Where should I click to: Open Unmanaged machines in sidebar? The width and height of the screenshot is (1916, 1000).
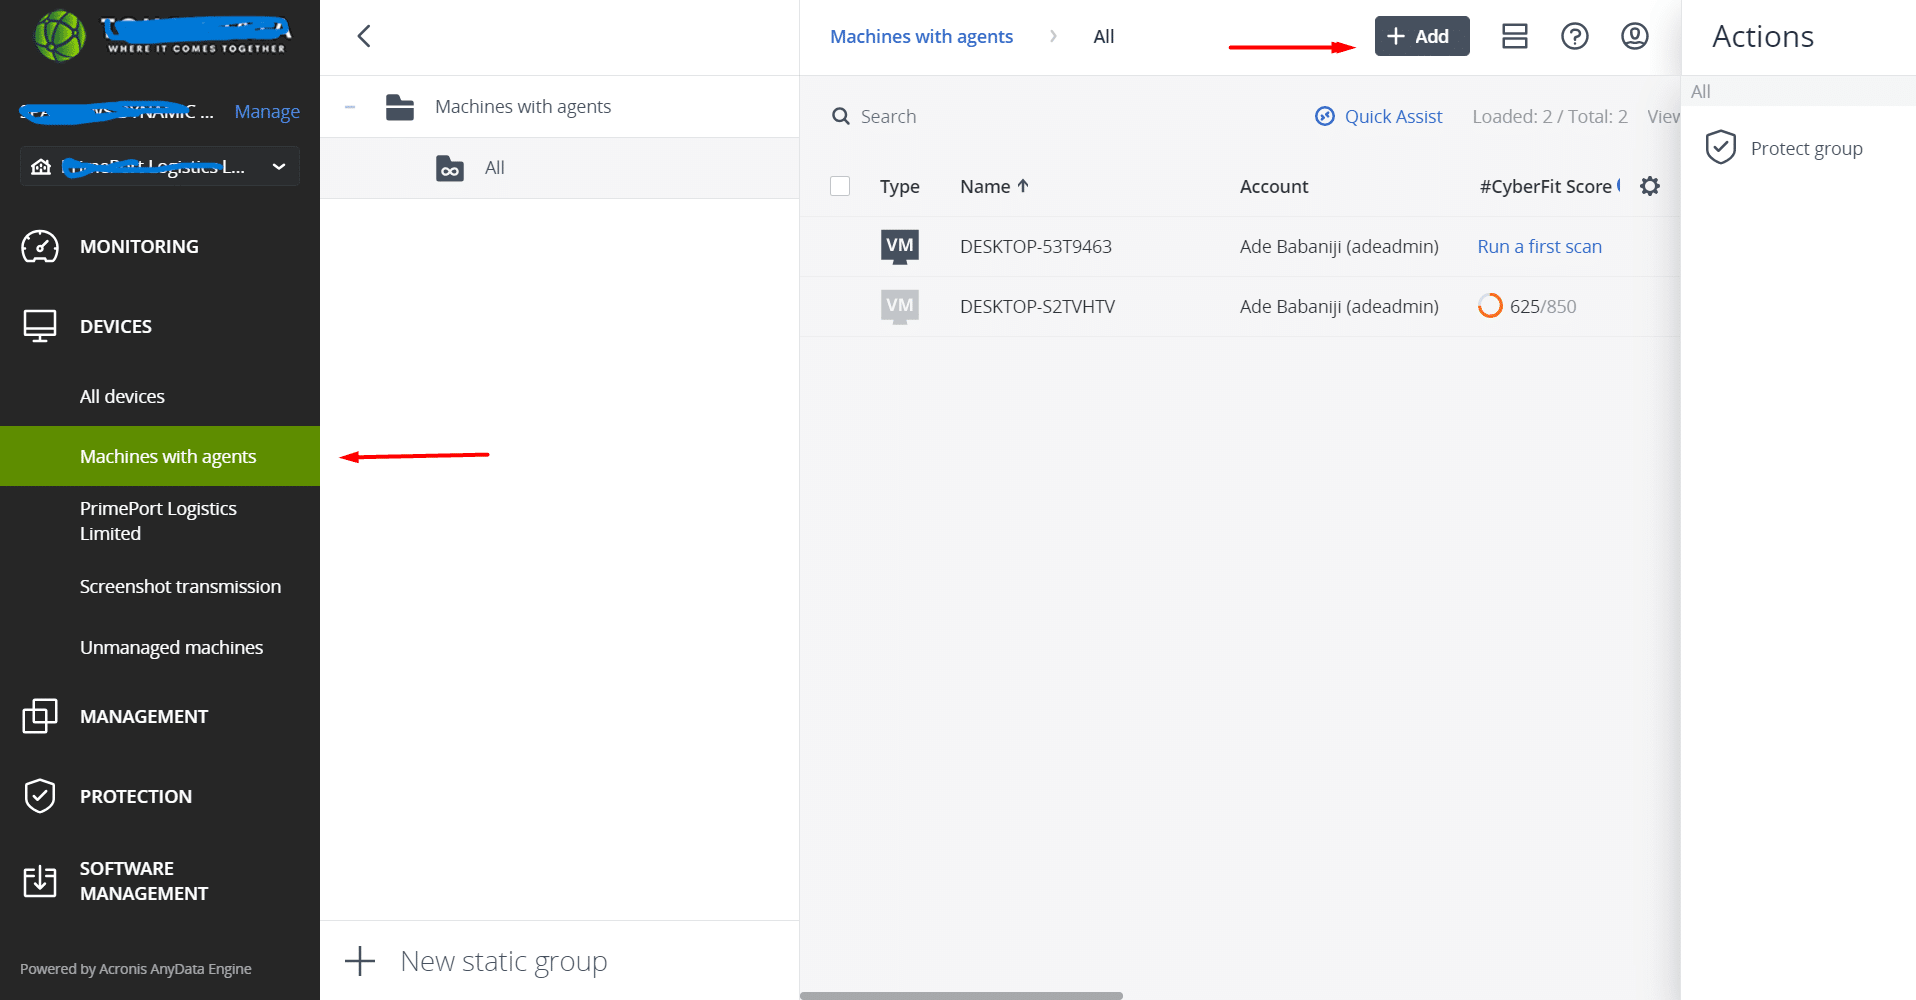(171, 647)
